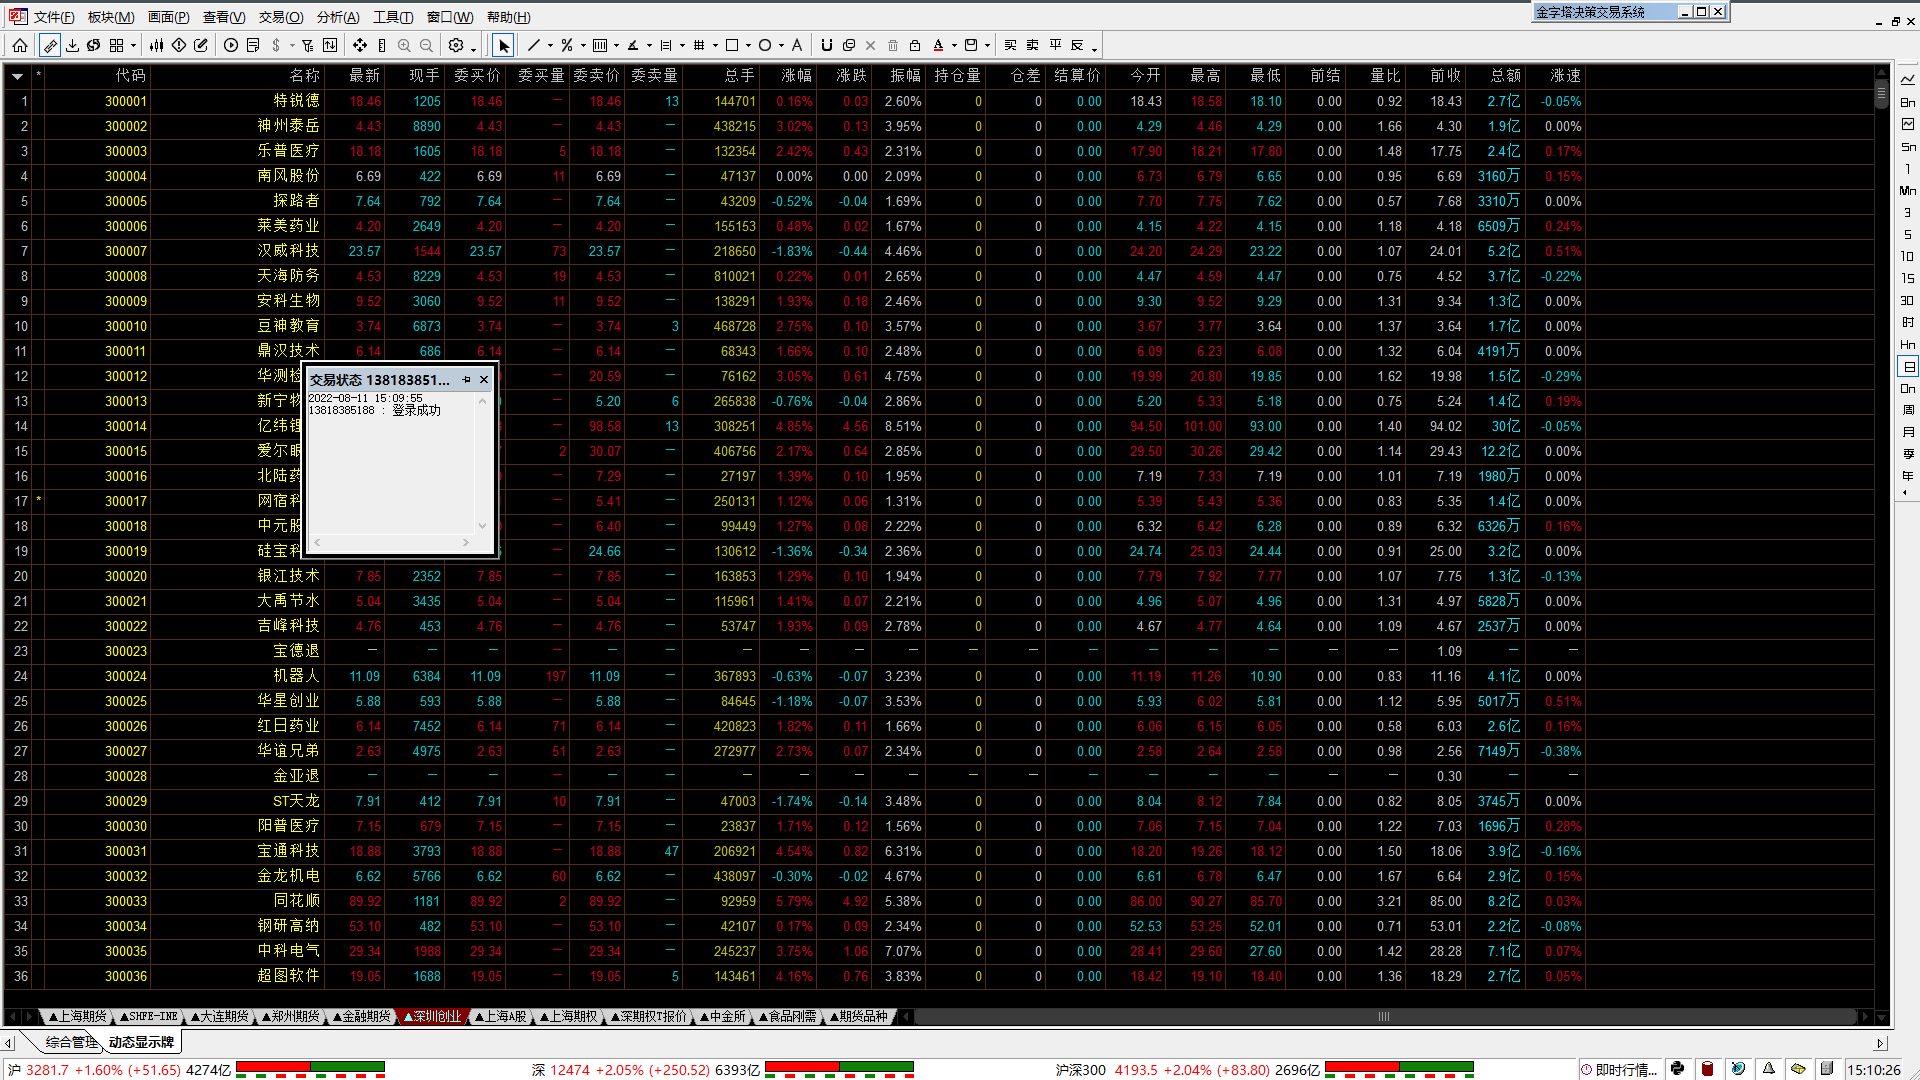Select stock row 300001 特锐德

[940, 101]
